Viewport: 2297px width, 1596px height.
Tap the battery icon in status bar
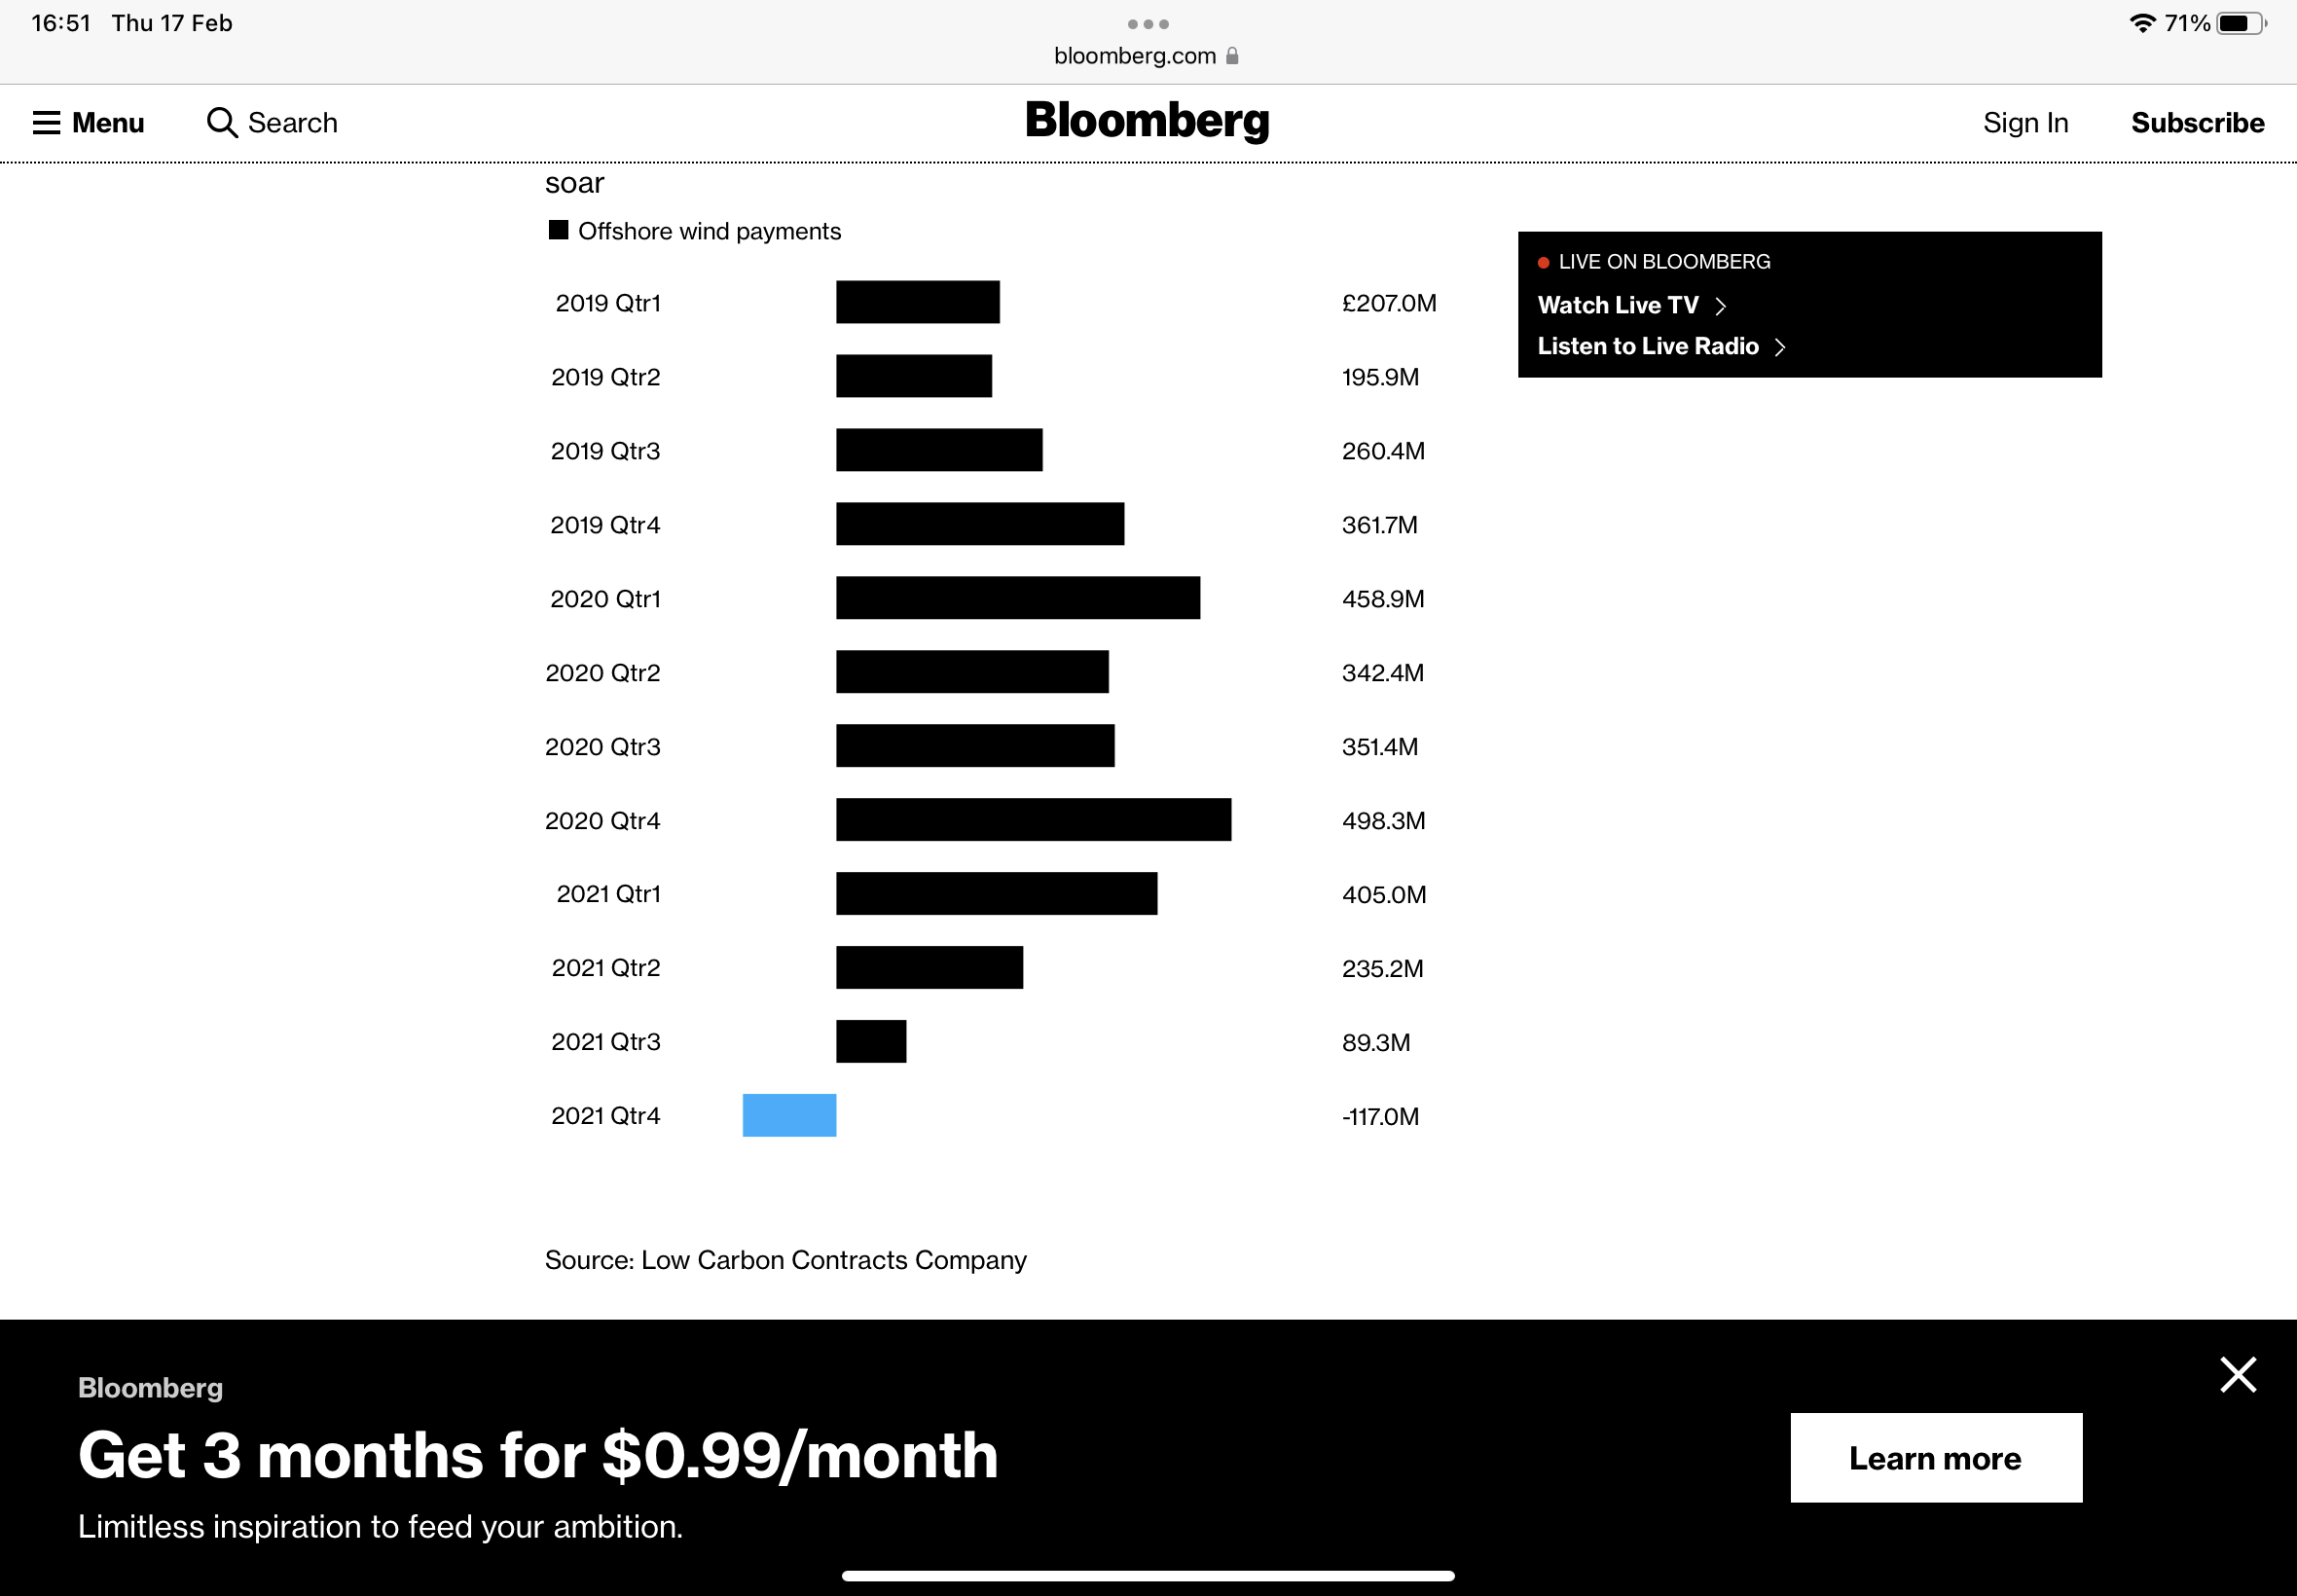point(2239,23)
